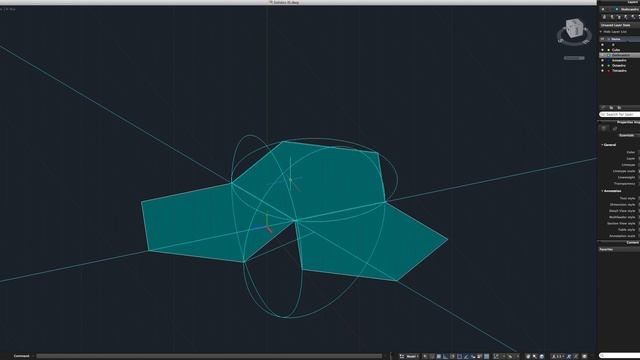Open the green color swatch of Octaedro layer
This screenshot has height=360, width=640.
coord(609,65)
